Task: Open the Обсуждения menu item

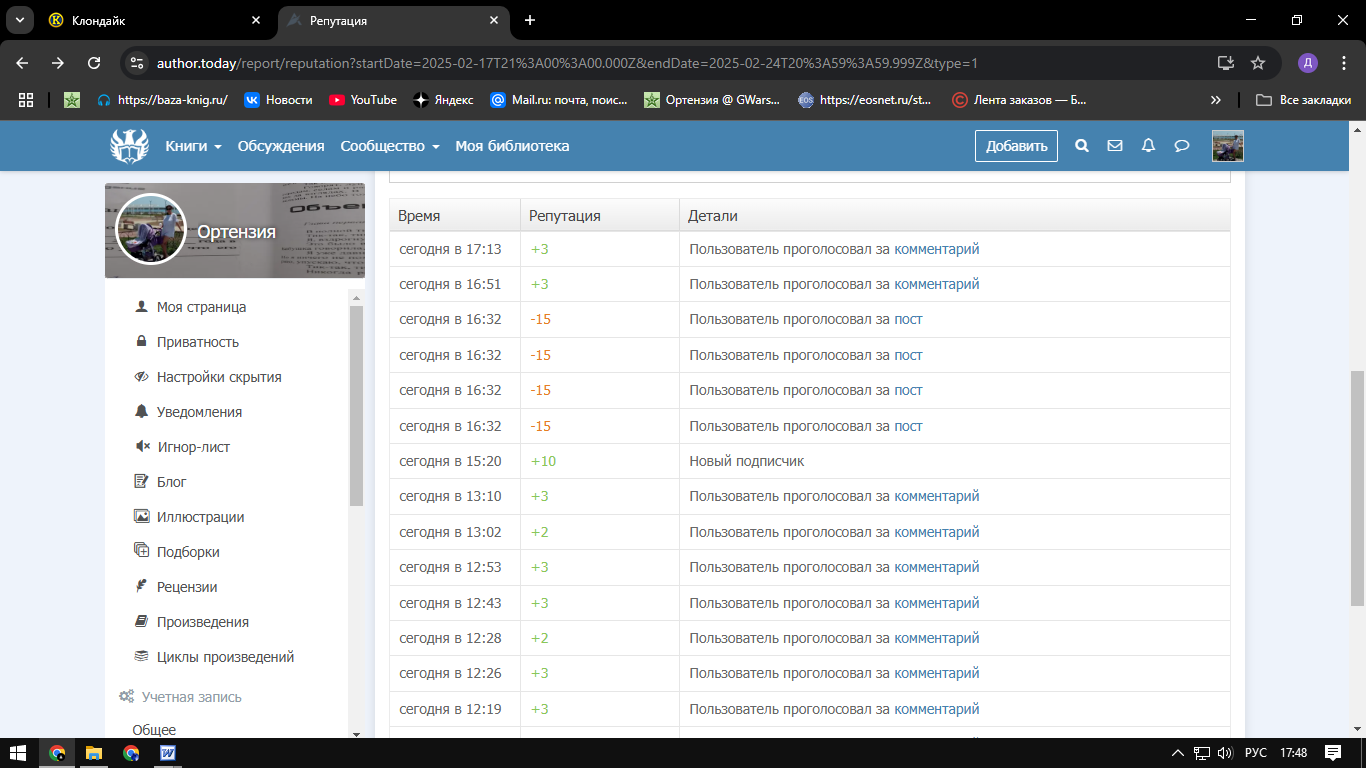Action: tap(281, 146)
